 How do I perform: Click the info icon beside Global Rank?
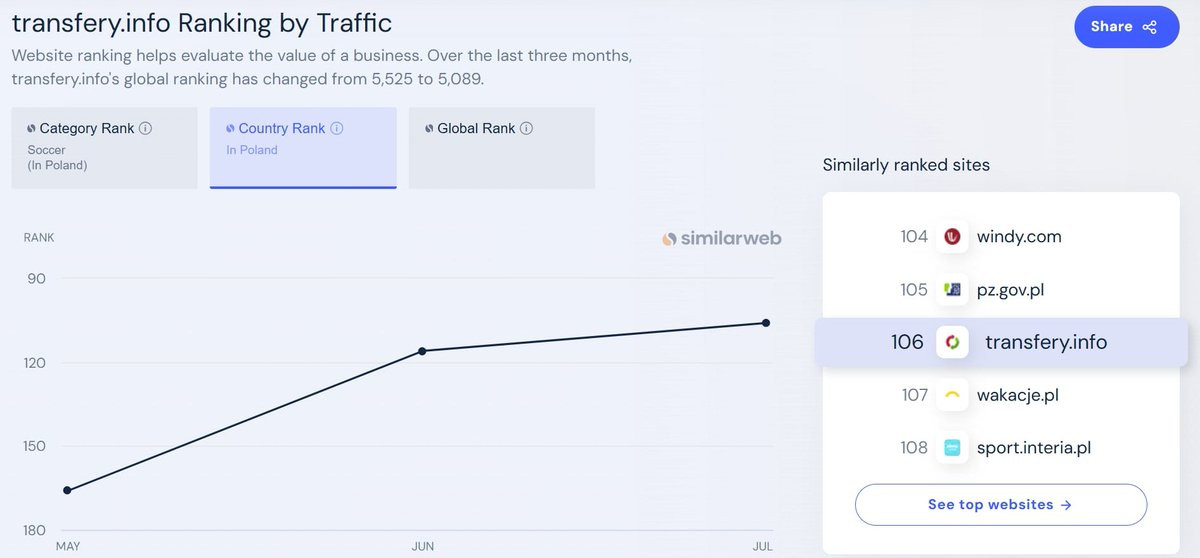(x=527, y=129)
